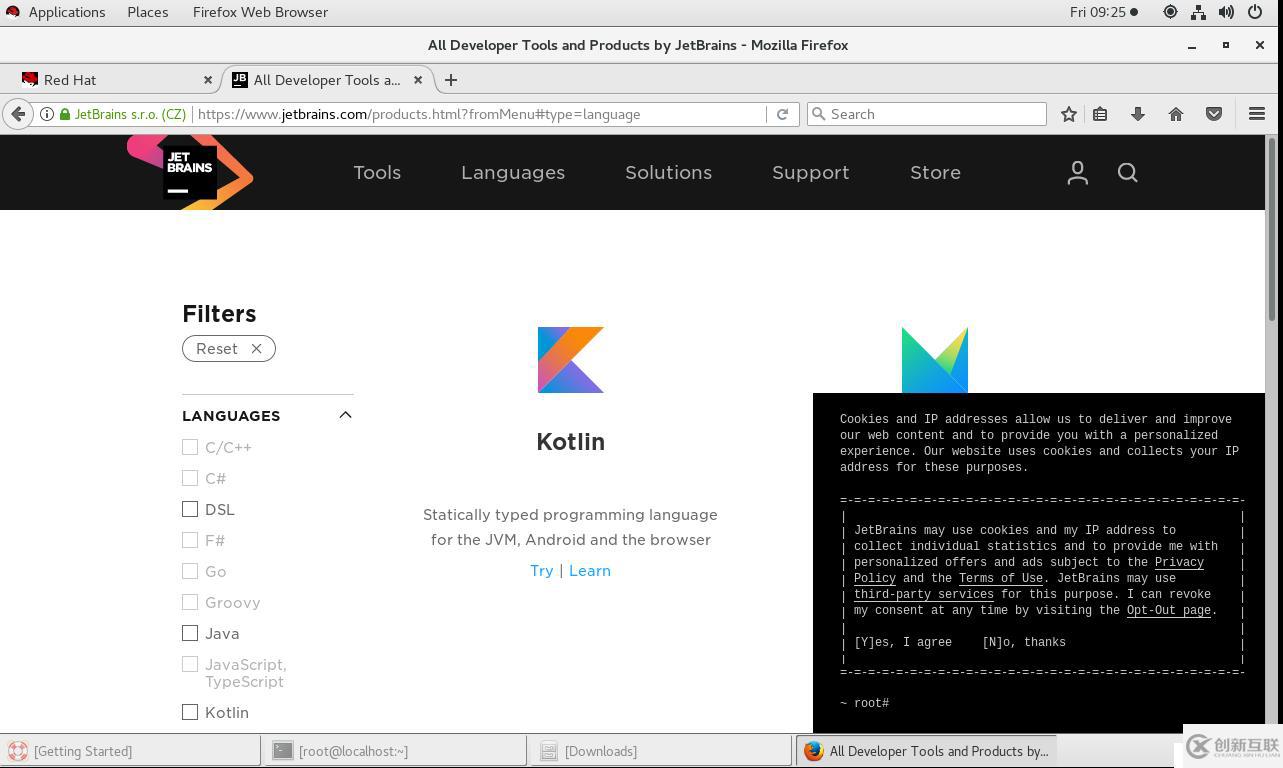Screen dimensions: 1283x768
Task: Show bookmarks list icon
Action: coord(1100,114)
